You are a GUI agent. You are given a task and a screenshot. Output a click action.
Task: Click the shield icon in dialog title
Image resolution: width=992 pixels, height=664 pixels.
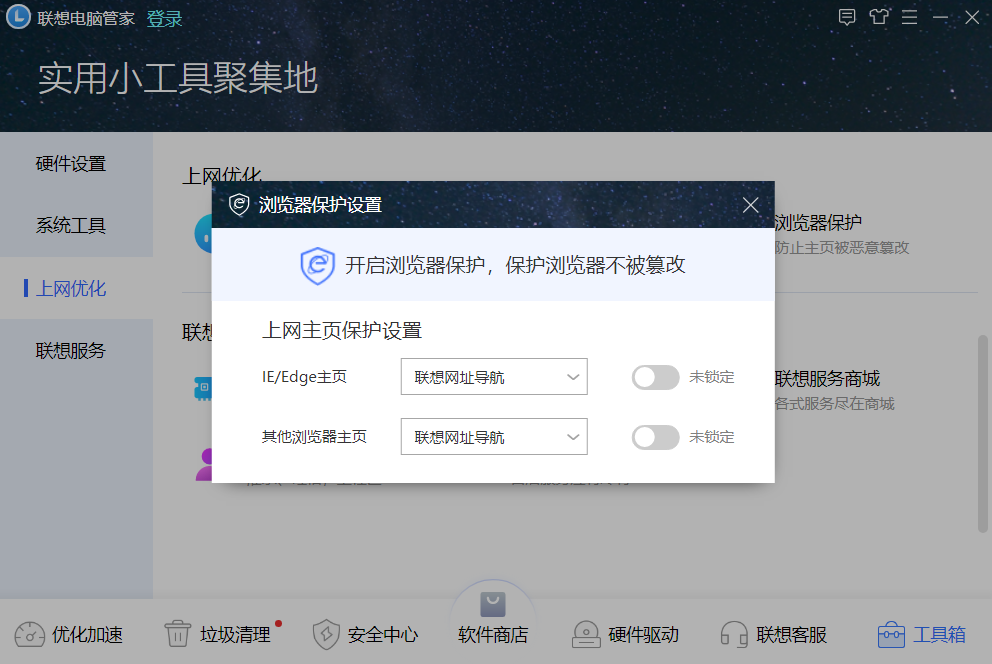coord(239,205)
